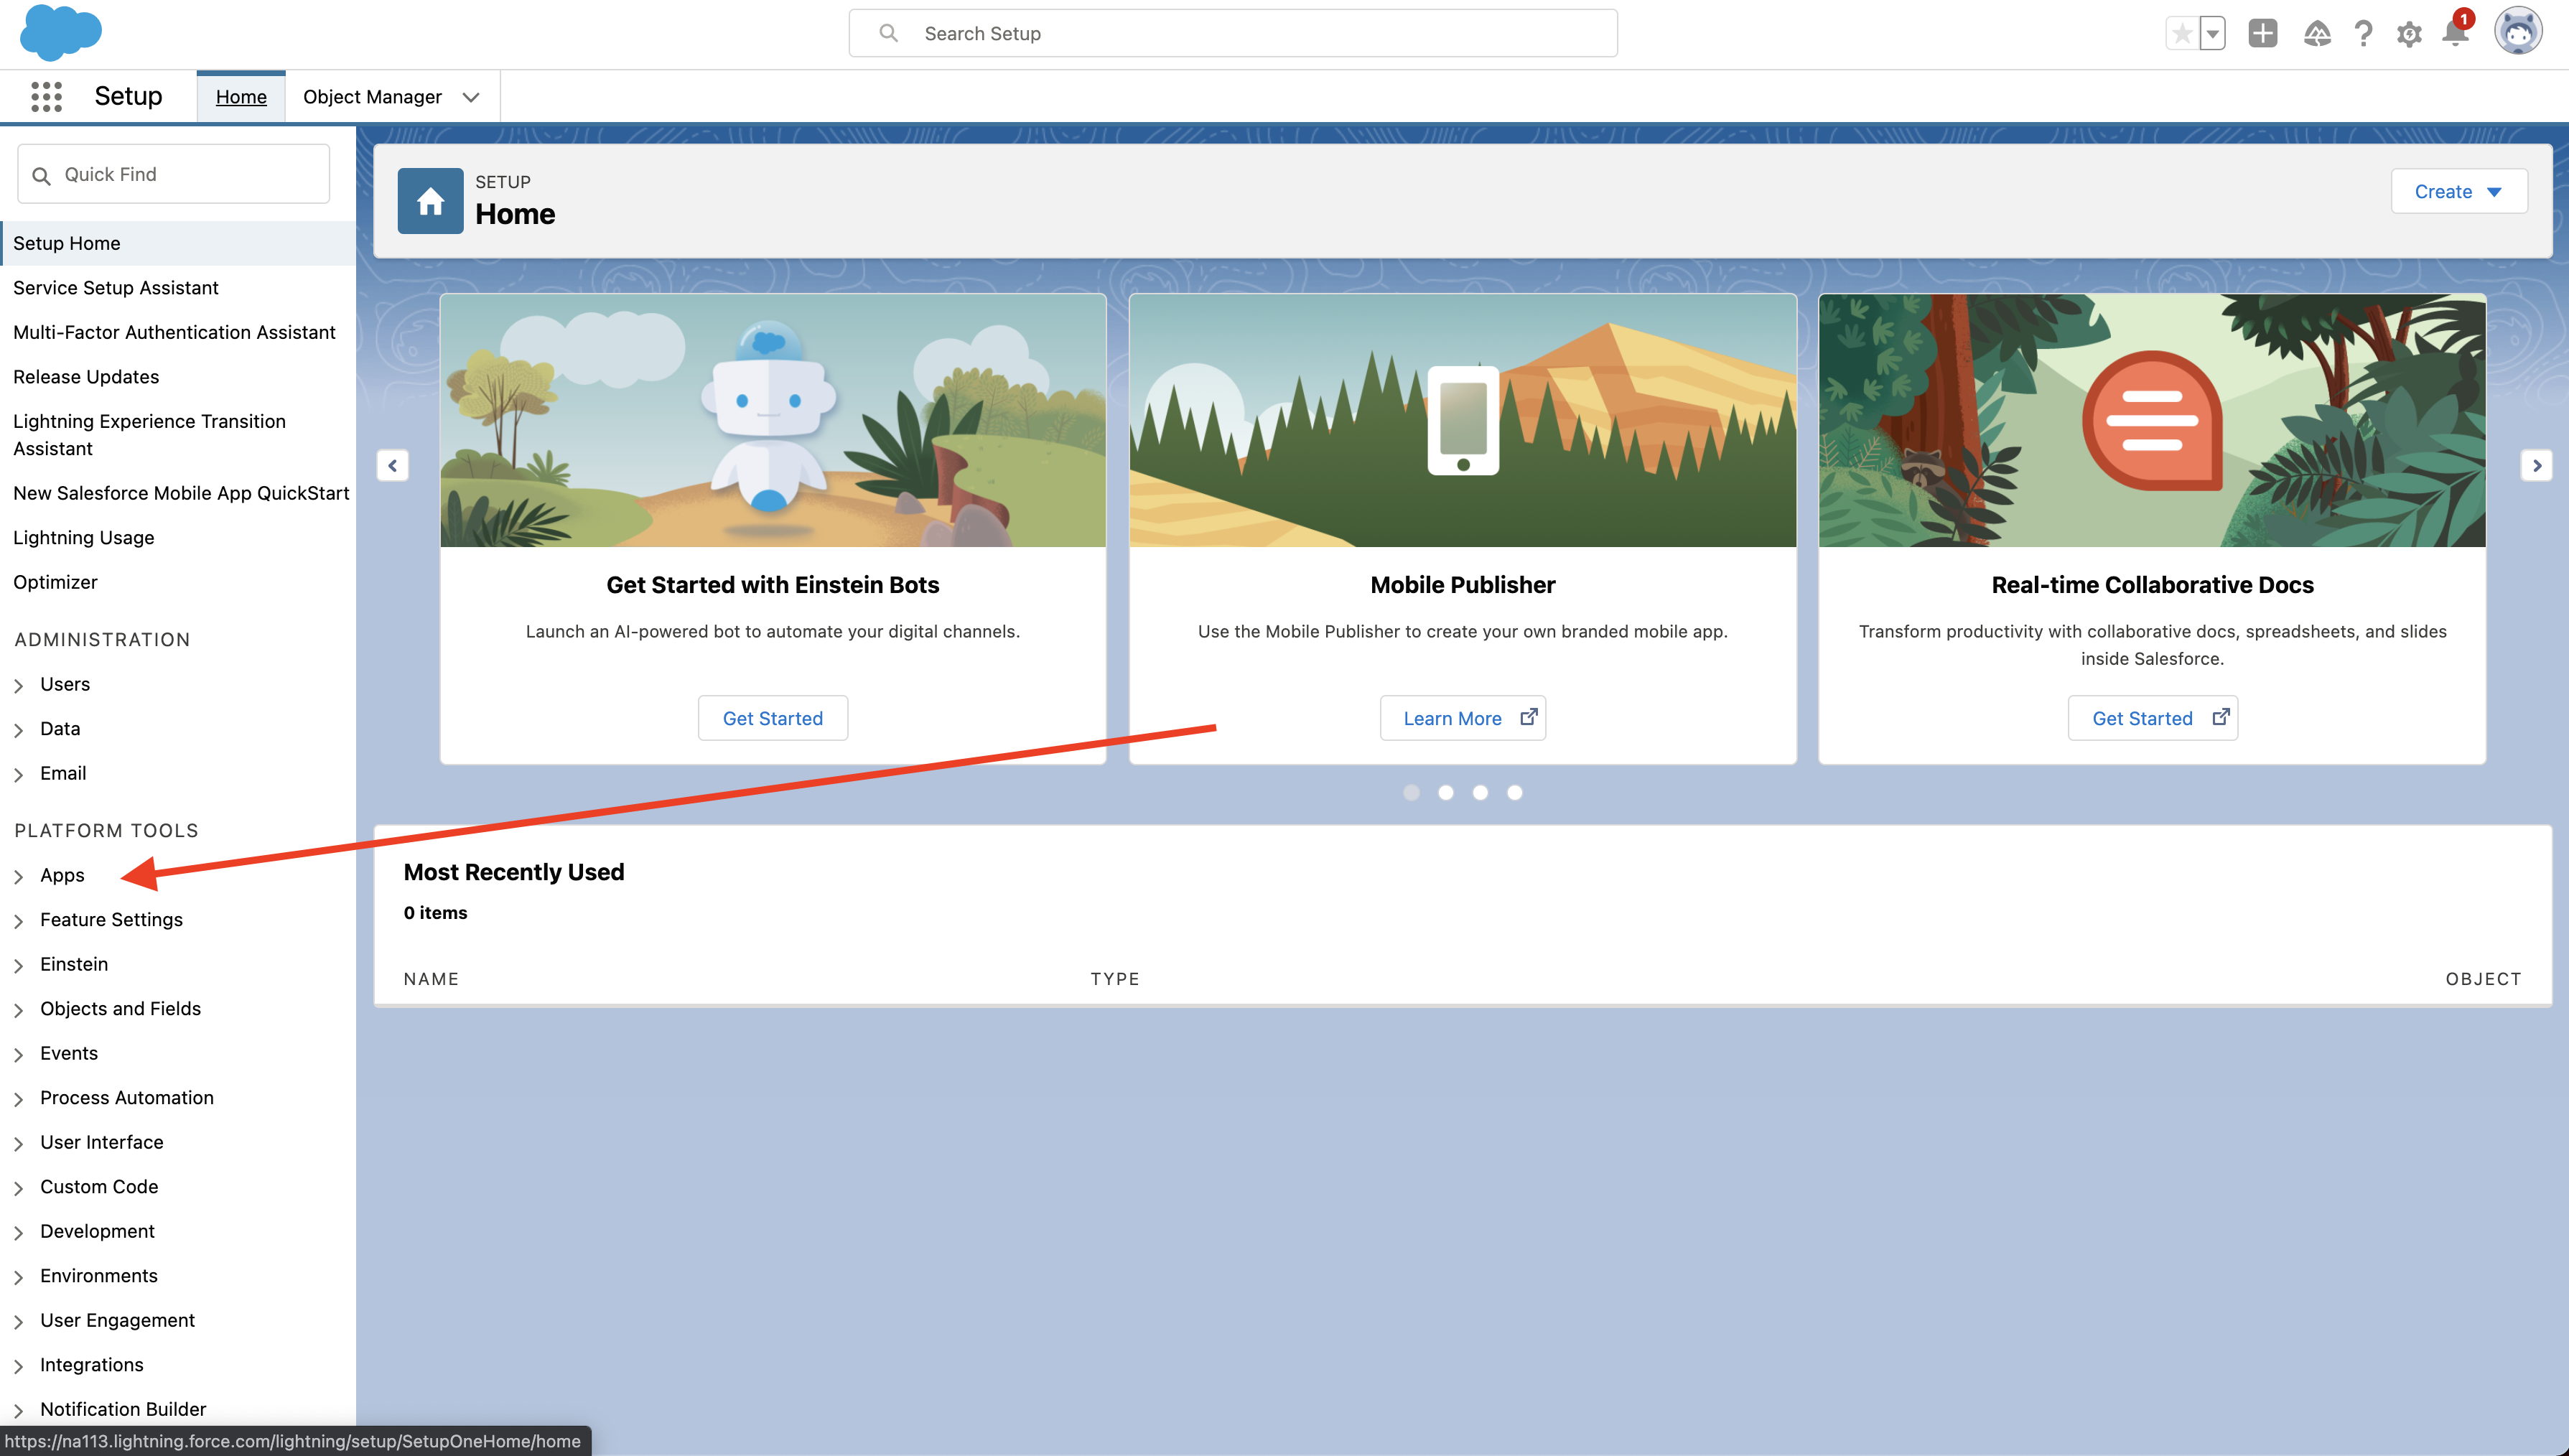The width and height of the screenshot is (2569, 1456).
Task: Click the search magnifier in Search Setup
Action: pyautogui.click(x=888, y=33)
